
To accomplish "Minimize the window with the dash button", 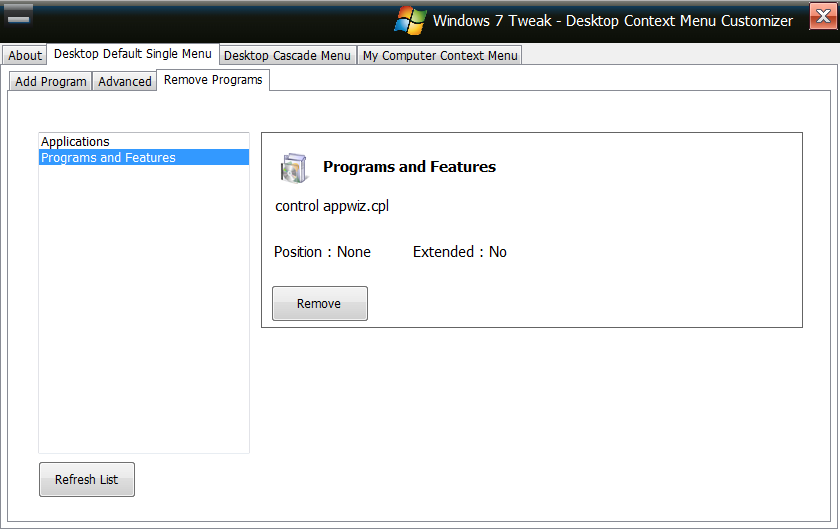I will pyautogui.click(x=19, y=16).
